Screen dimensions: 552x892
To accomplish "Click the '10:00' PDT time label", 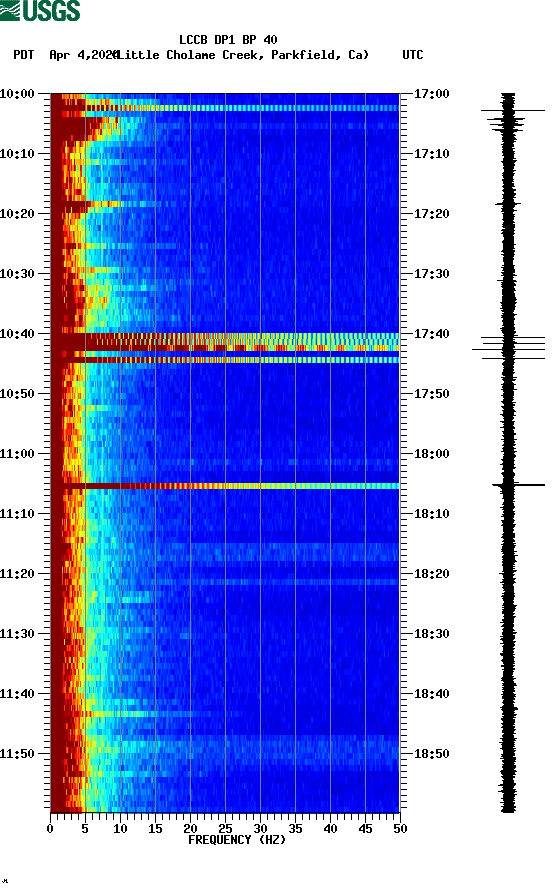I will (17, 93).
